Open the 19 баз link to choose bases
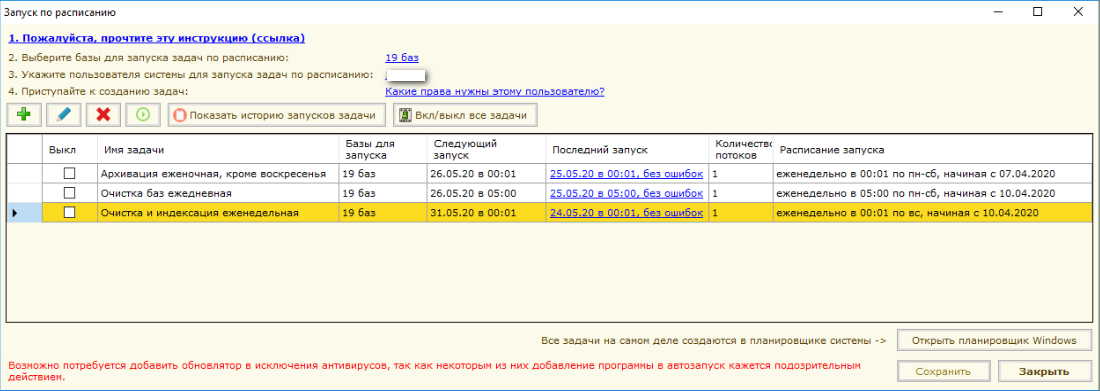 click(402, 58)
